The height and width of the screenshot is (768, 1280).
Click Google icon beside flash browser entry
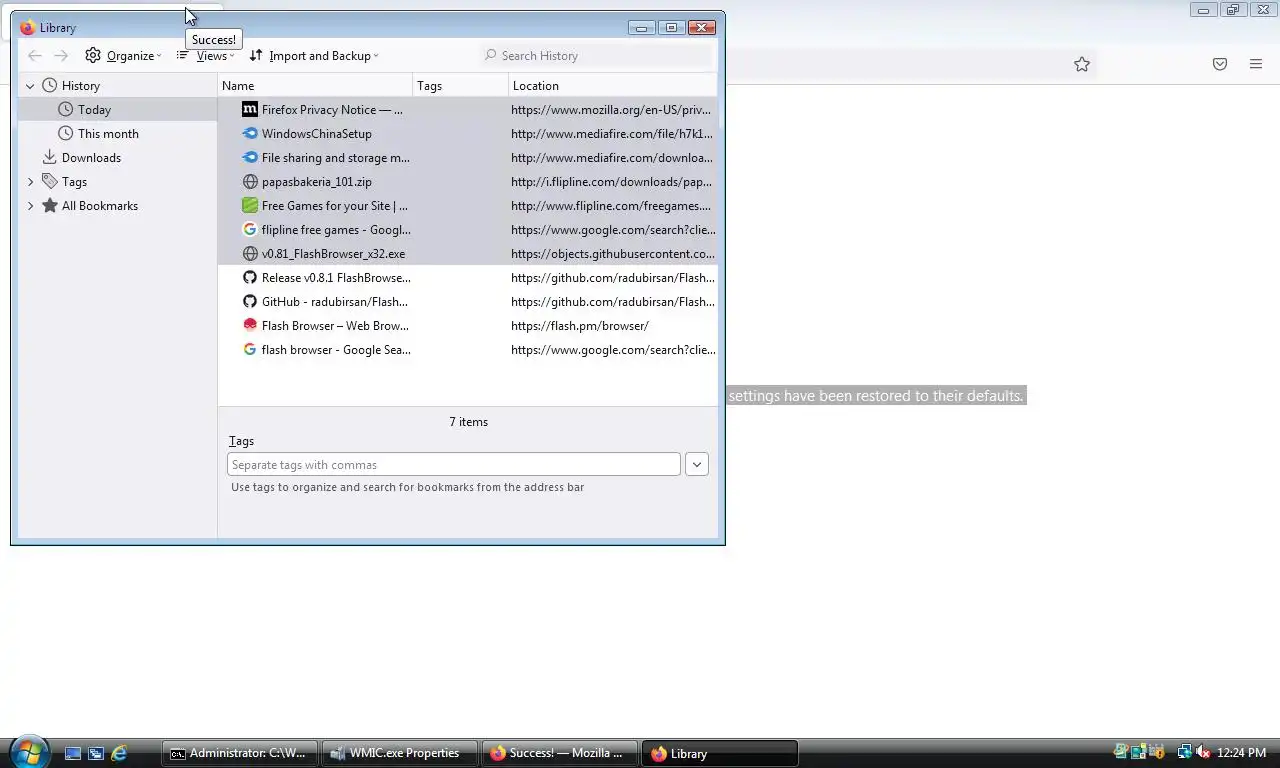(250, 350)
